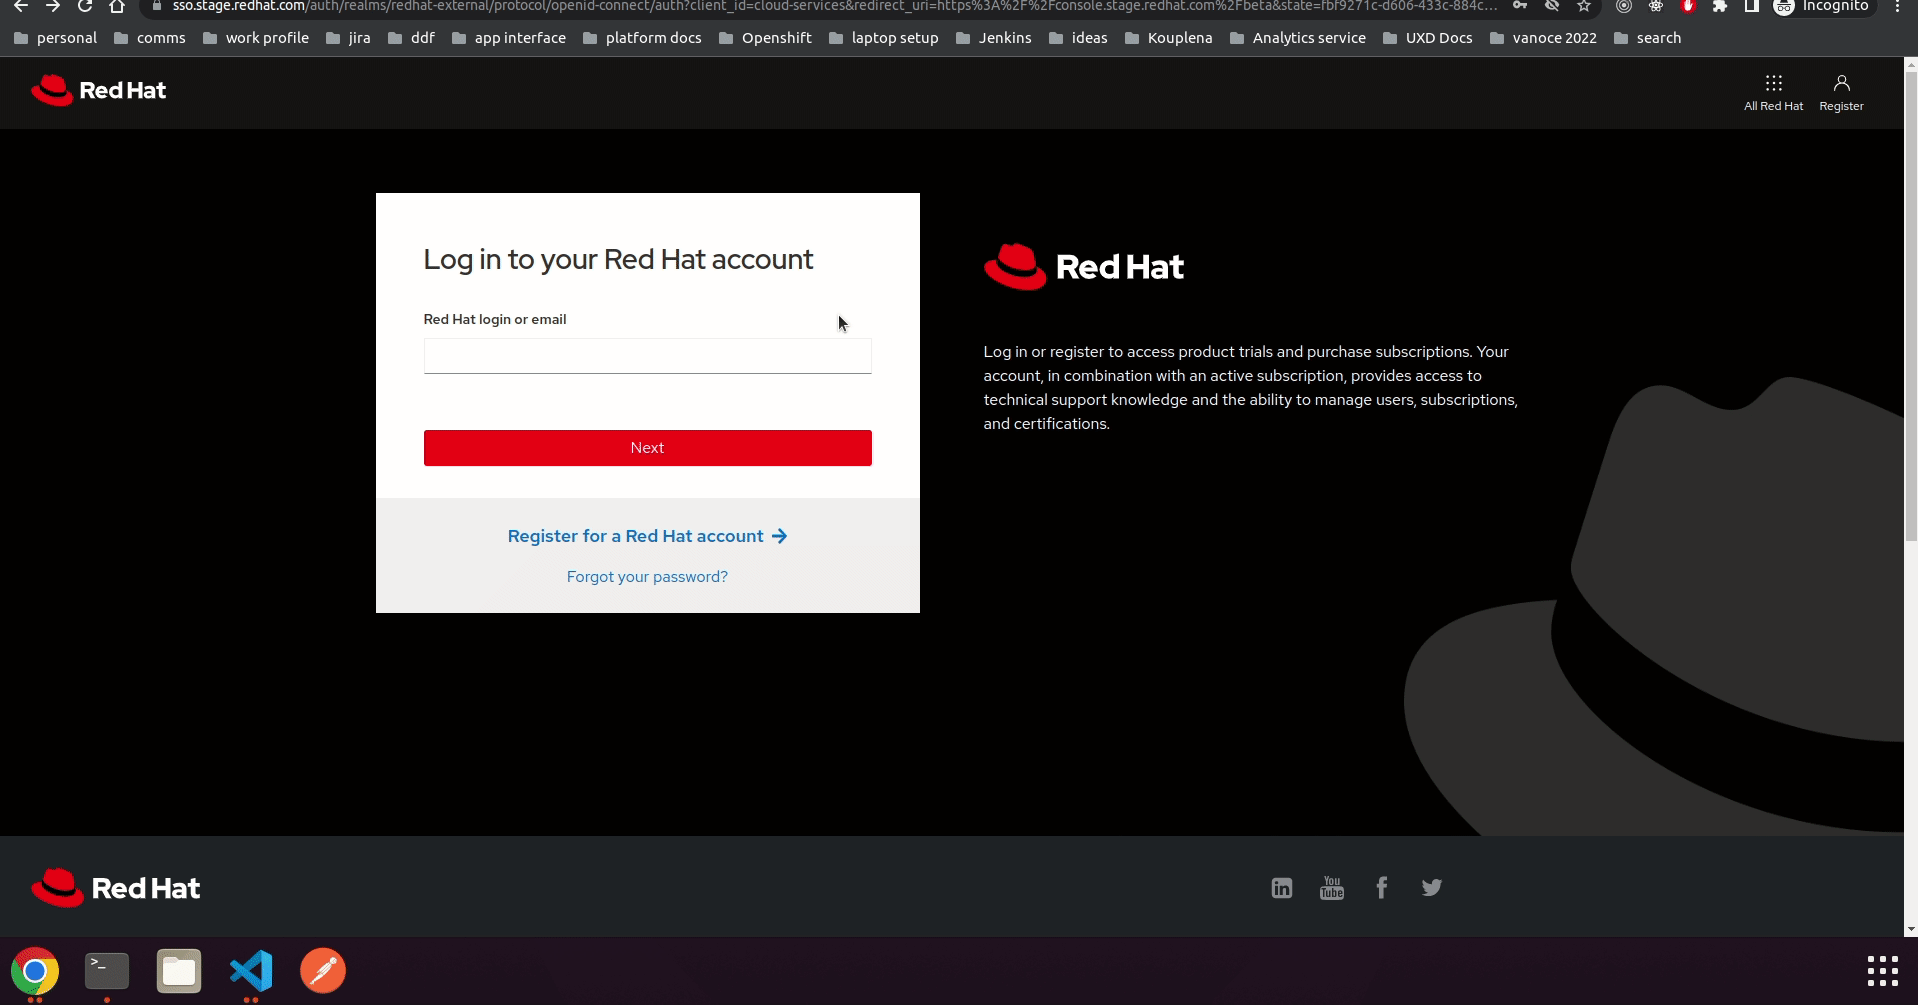Switch to Visual Studio Code in dock
The width and height of the screenshot is (1918, 1005).
(x=251, y=971)
